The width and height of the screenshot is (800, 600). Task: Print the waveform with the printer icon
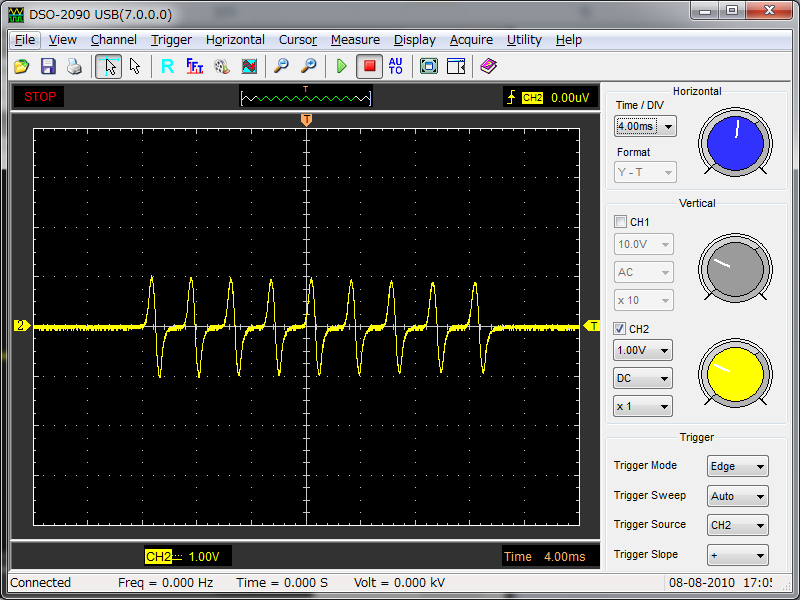pos(74,66)
